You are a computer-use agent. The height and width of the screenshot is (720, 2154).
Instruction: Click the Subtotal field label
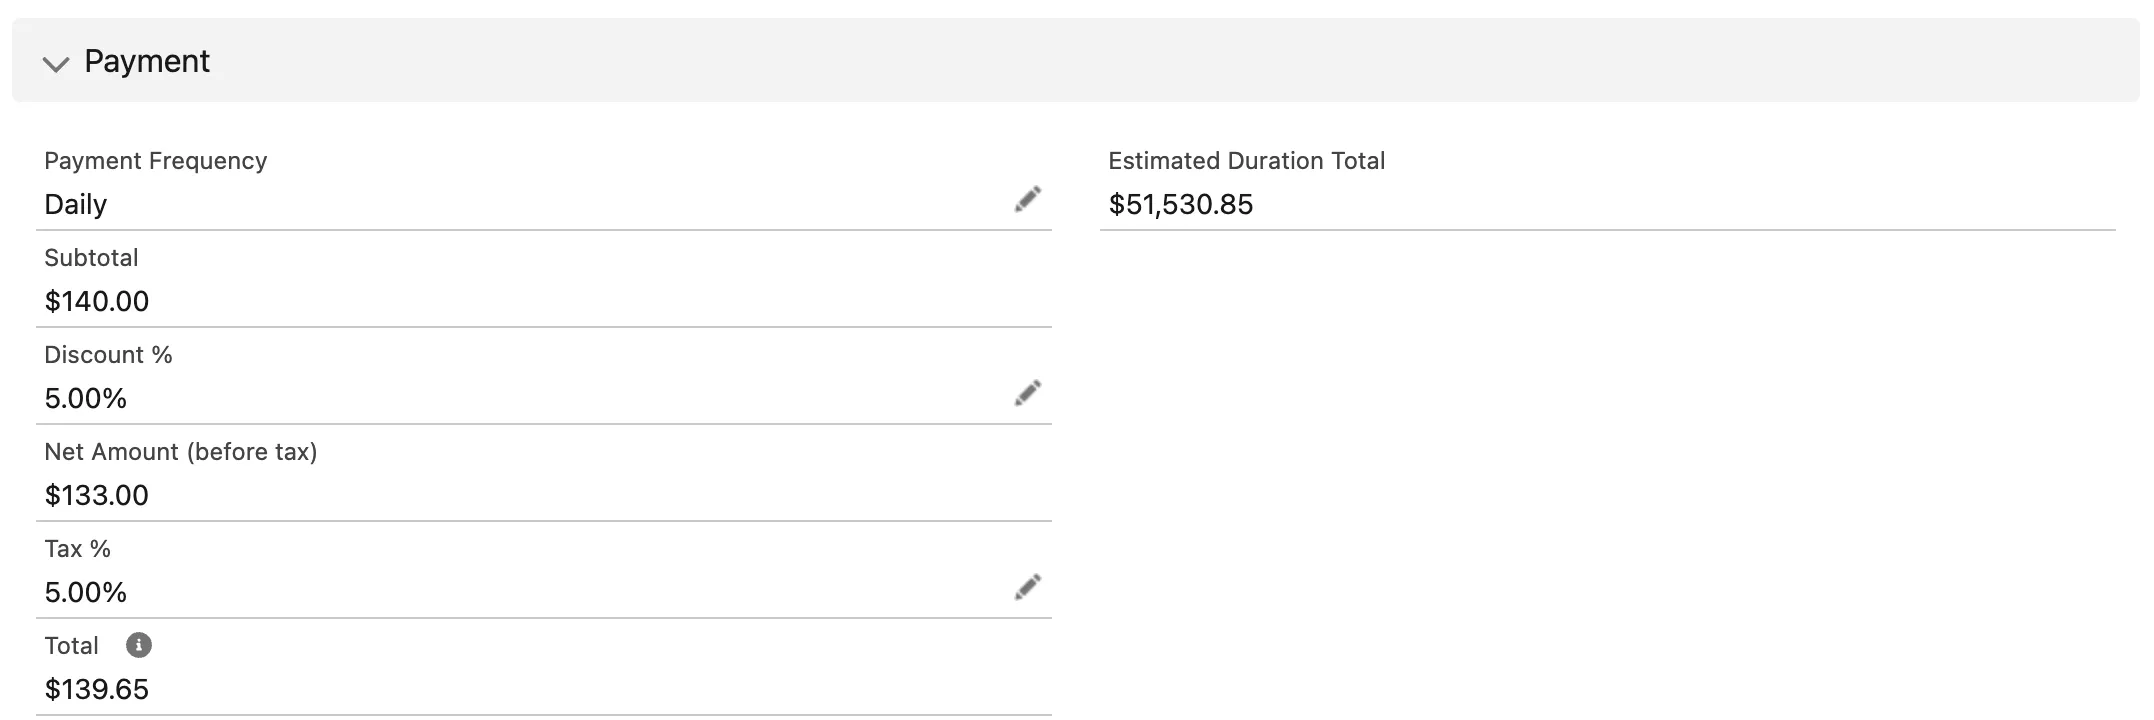[x=91, y=258]
